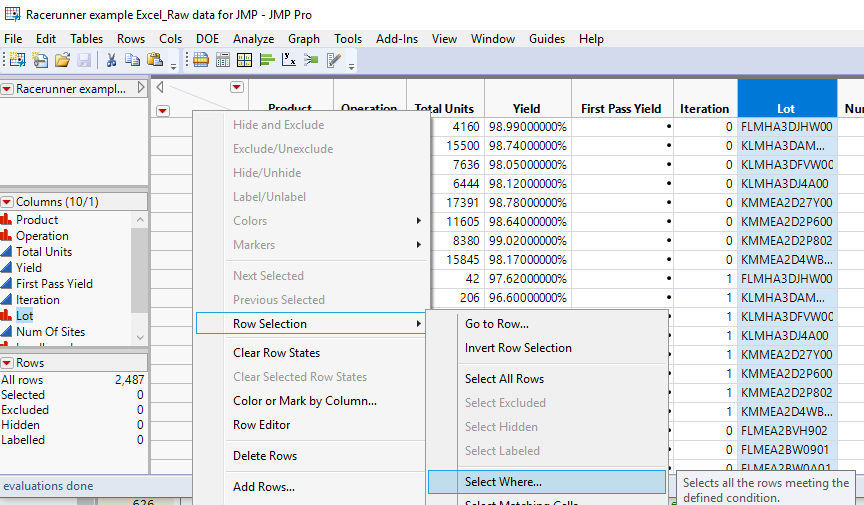Open the Guides menu
864x505 pixels.
click(x=547, y=39)
